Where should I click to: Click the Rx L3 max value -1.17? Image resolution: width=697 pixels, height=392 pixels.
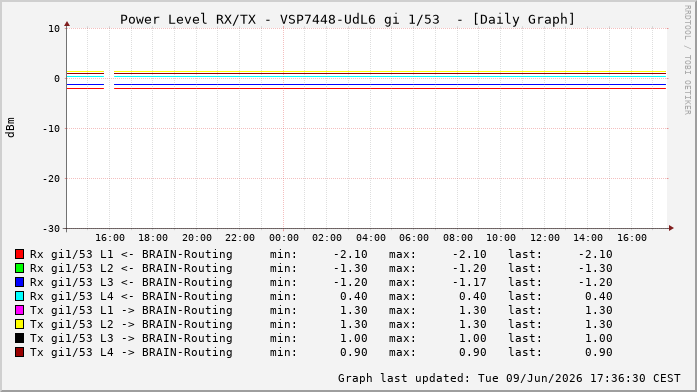(x=469, y=282)
